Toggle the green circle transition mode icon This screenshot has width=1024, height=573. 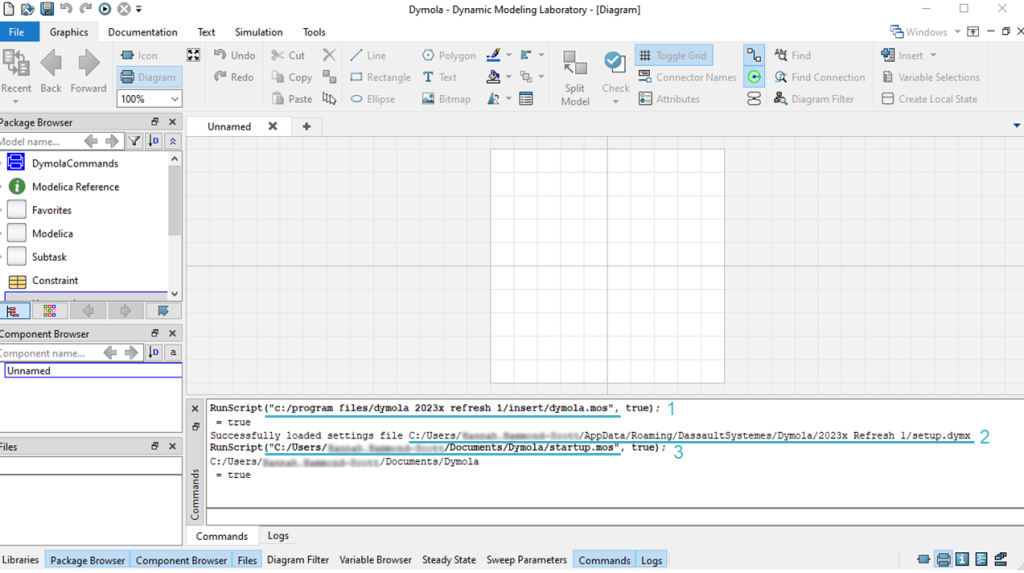[754, 77]
